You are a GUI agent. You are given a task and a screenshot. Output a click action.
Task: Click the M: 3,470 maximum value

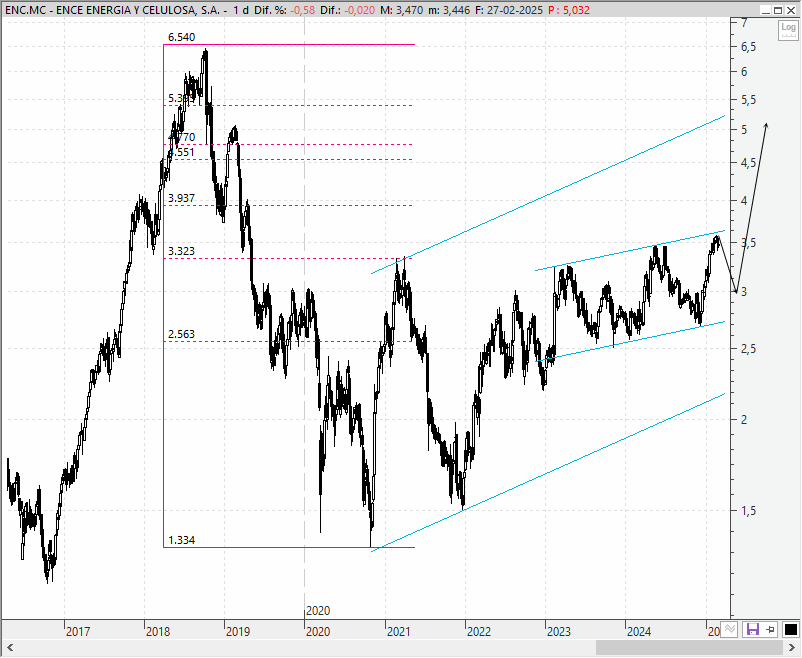pos(402,10)
